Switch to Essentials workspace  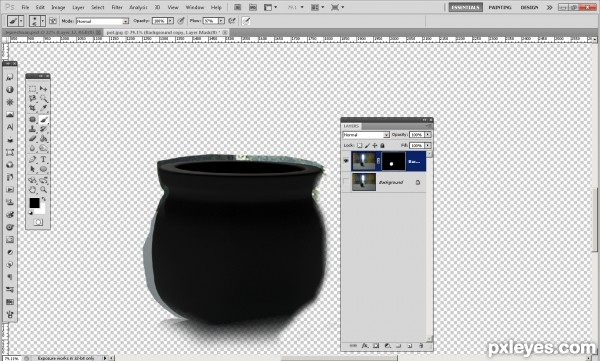(466, 7)
